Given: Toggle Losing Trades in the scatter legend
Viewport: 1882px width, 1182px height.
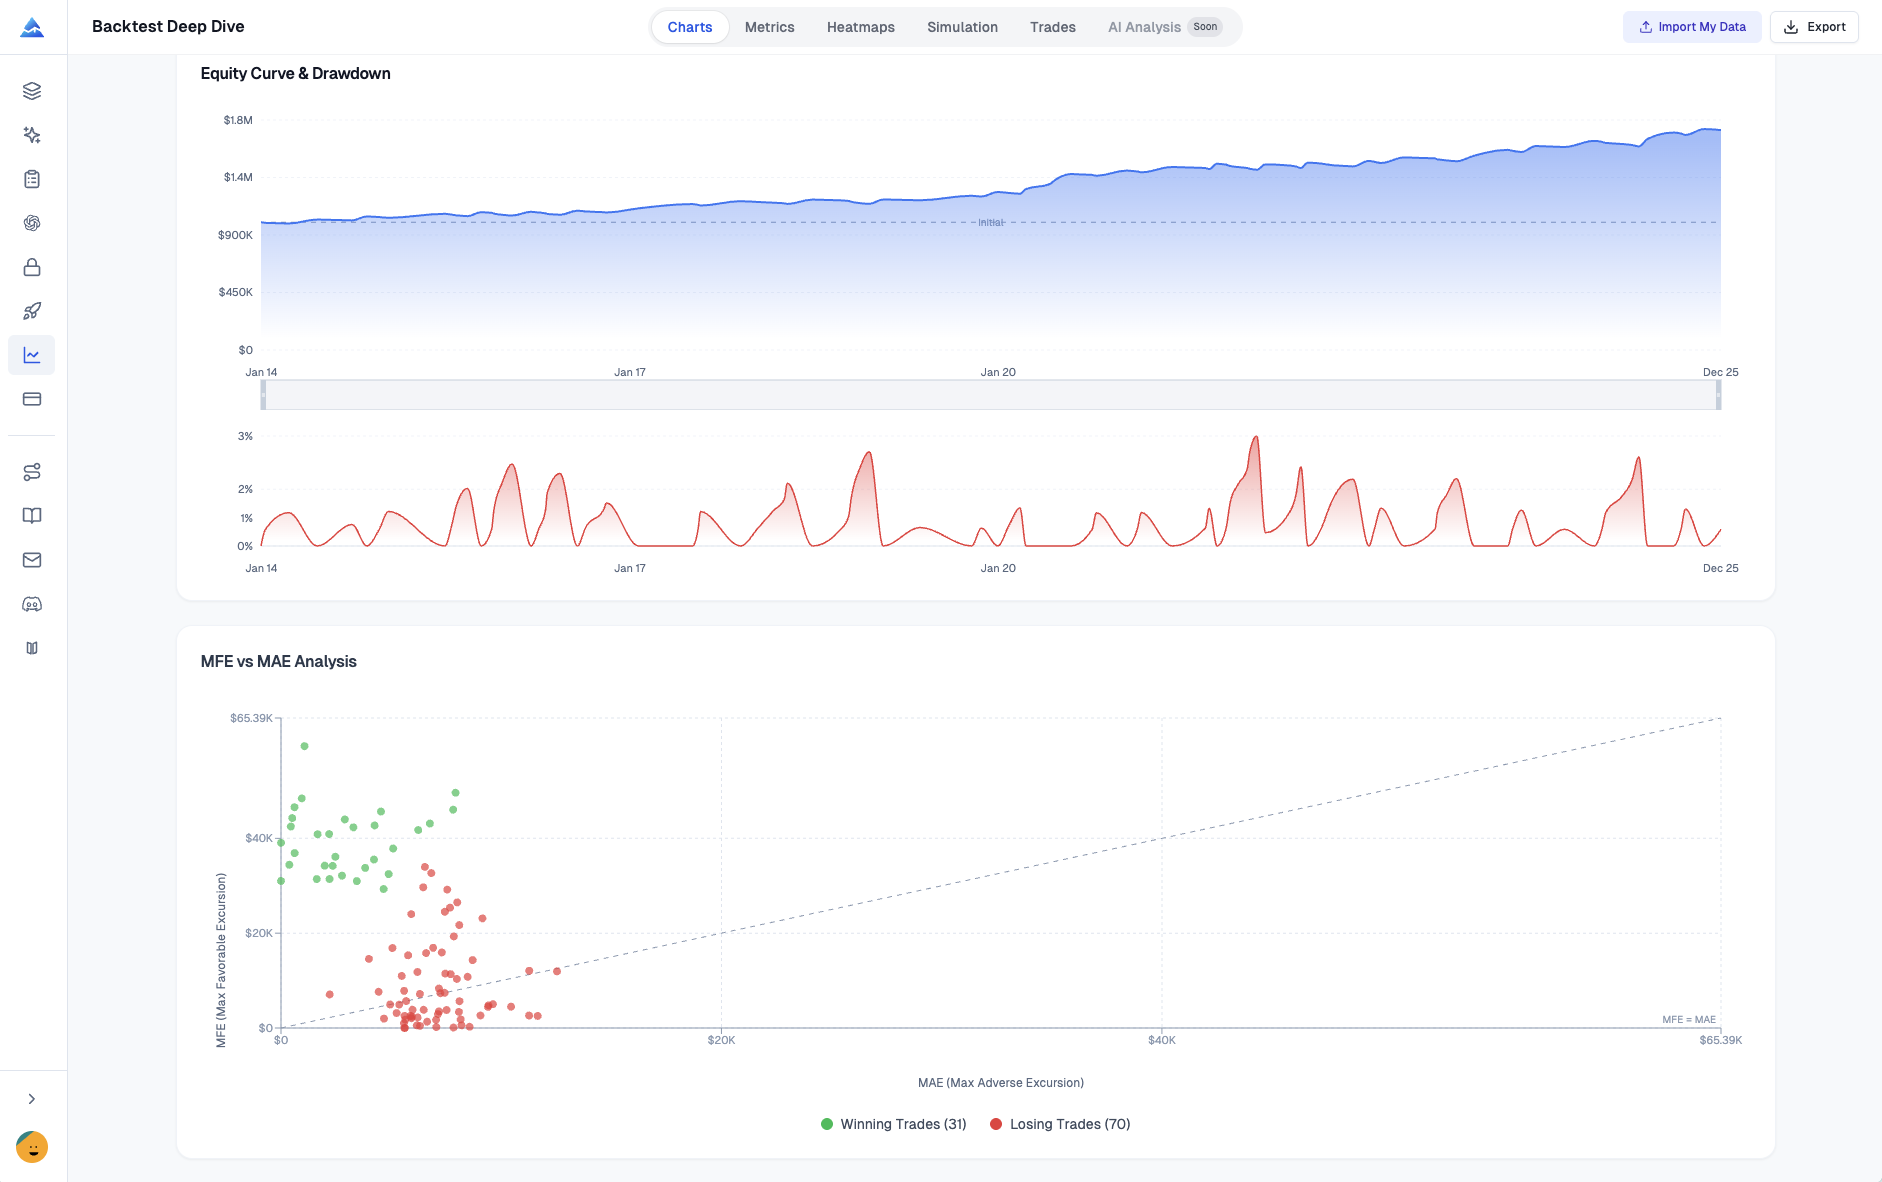Looking at the screenshot, I should [x=1059, y=1124].
